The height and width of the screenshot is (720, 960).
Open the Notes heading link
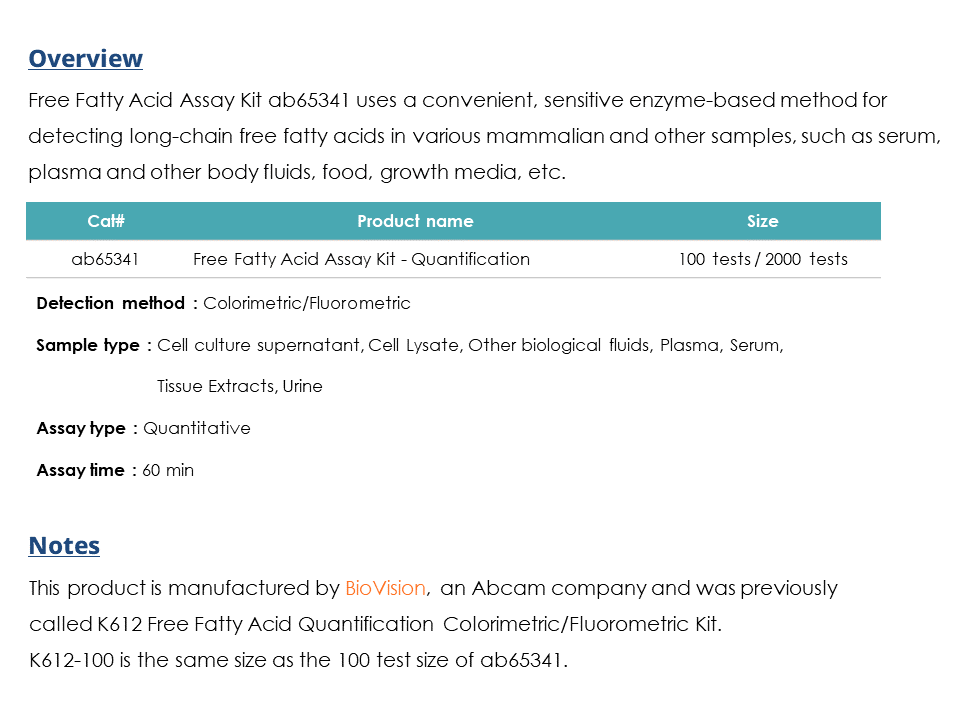click(64, 546)
